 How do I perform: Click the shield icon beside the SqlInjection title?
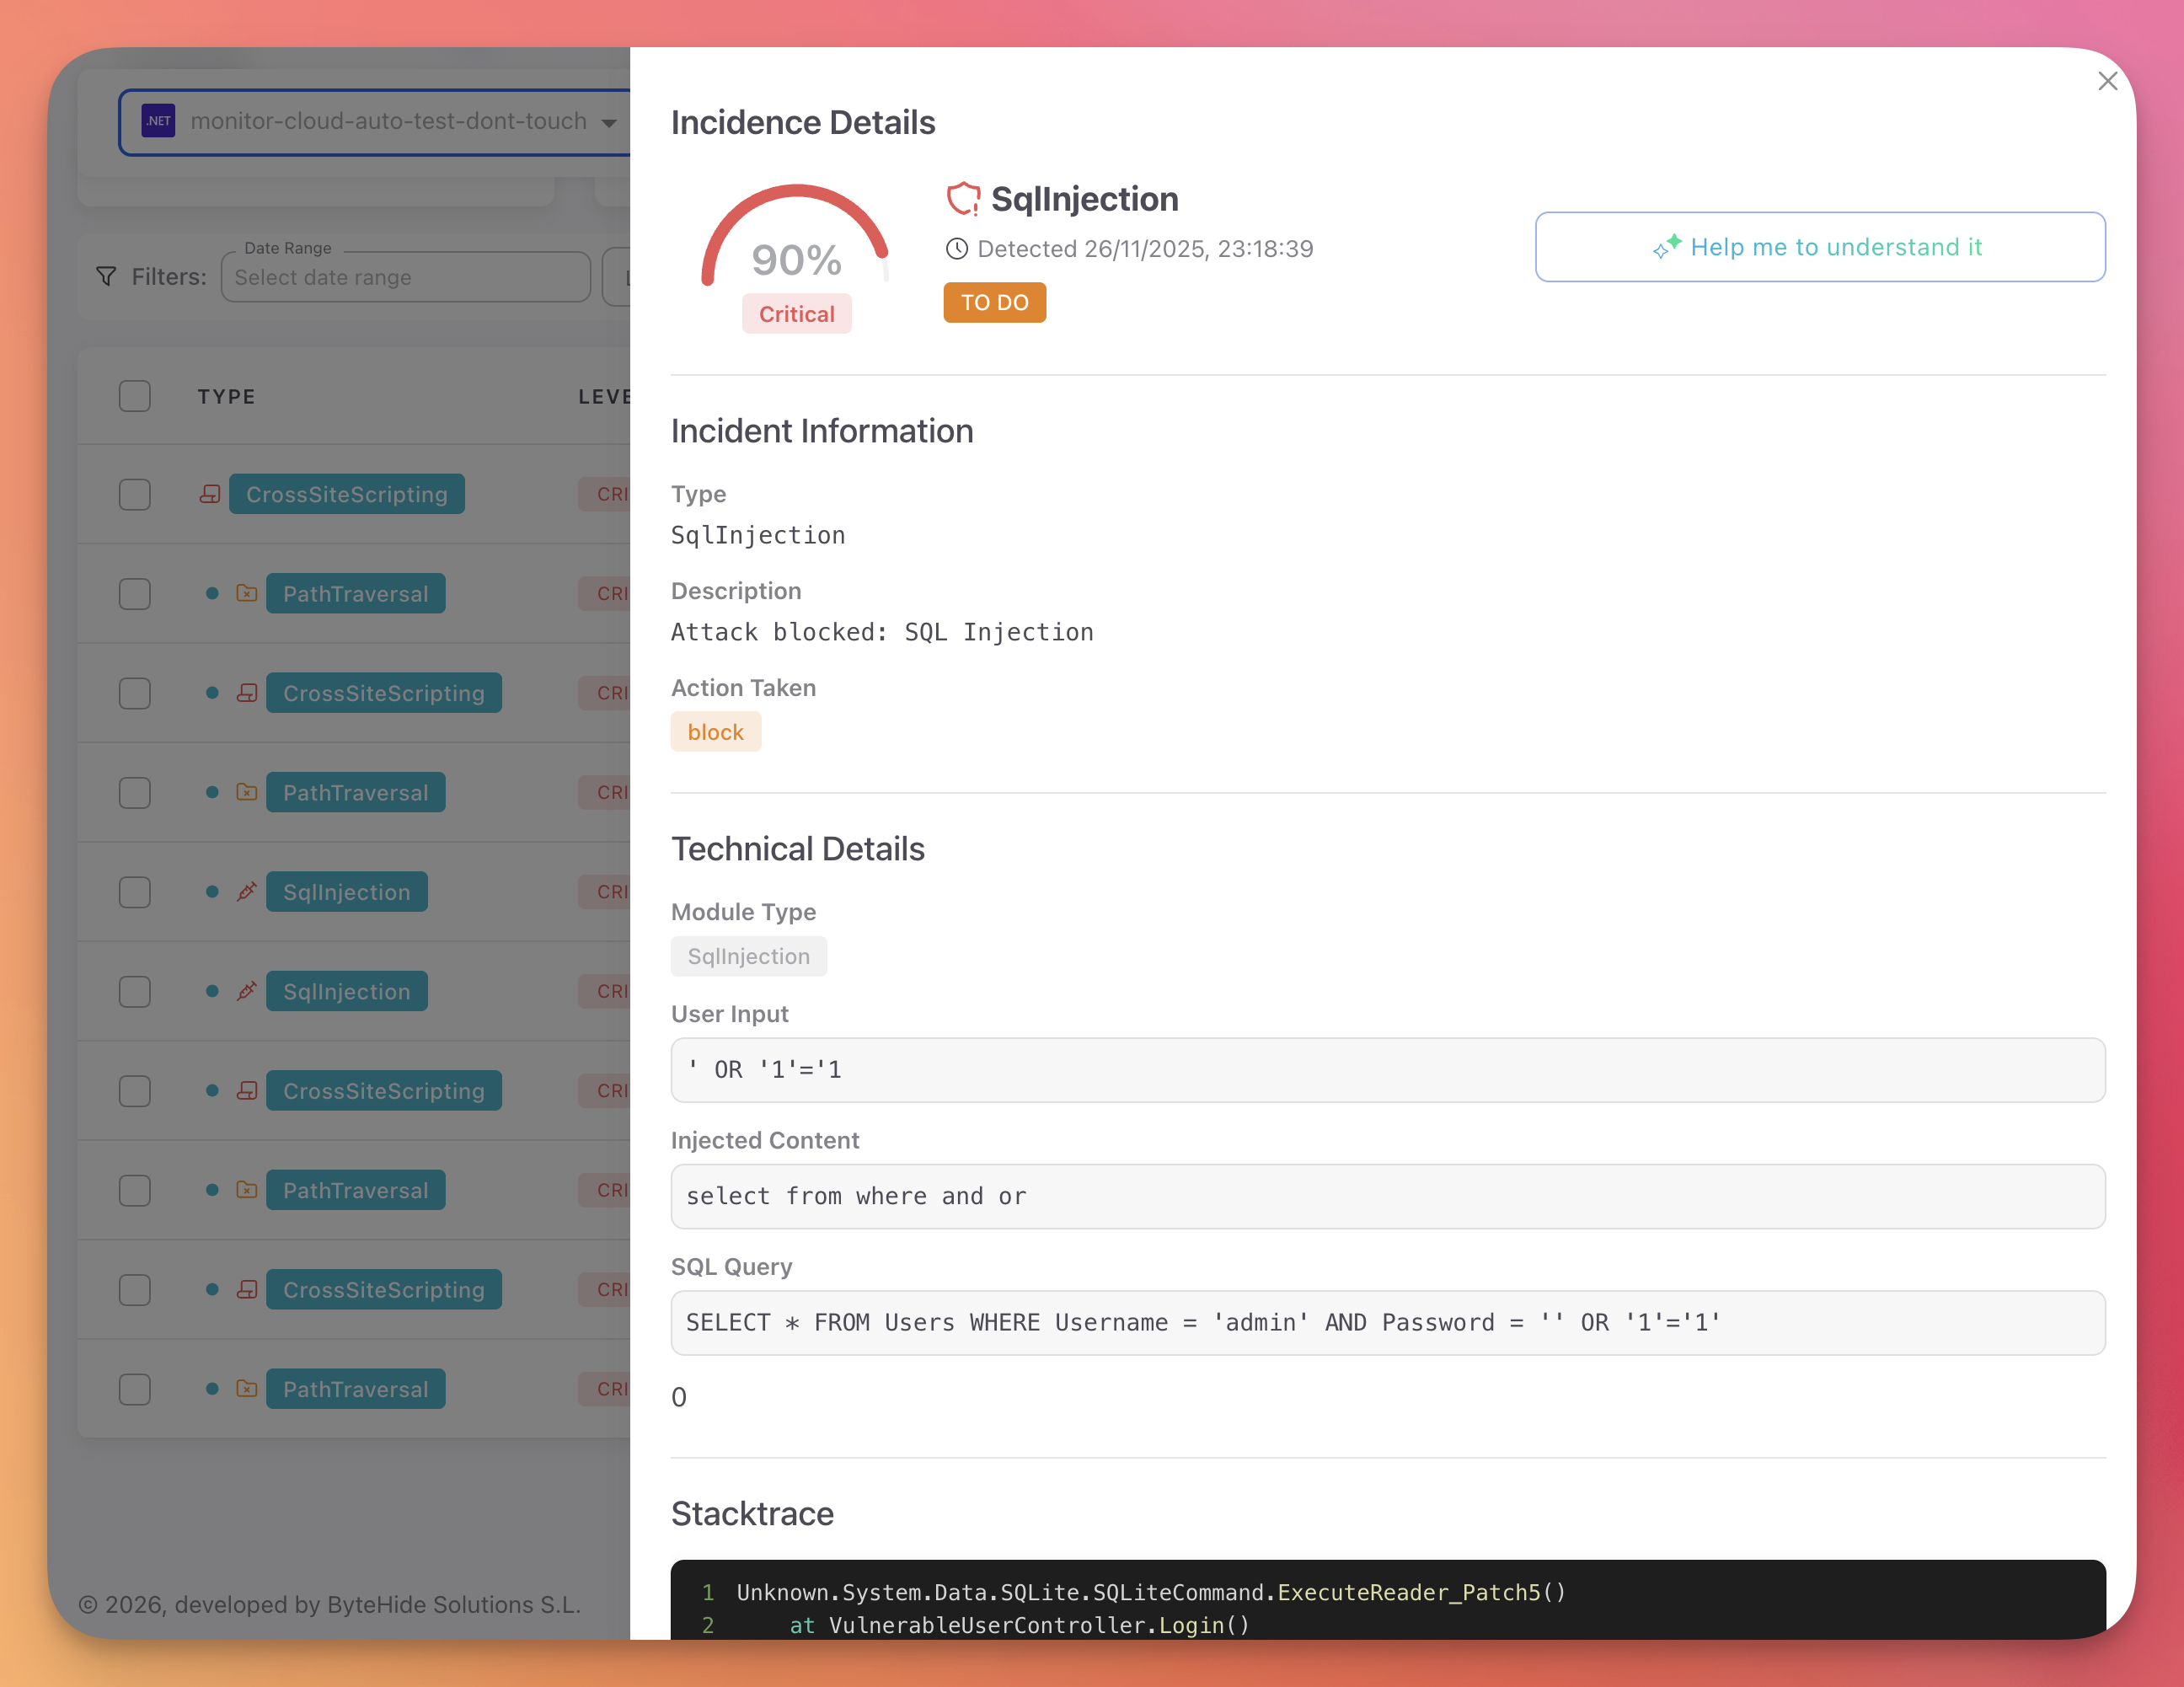pyautogui.click(x=963, y=198)
